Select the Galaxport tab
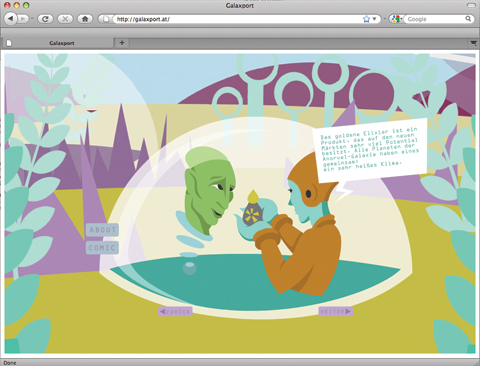Screen dimensions: 480x366 58,43
